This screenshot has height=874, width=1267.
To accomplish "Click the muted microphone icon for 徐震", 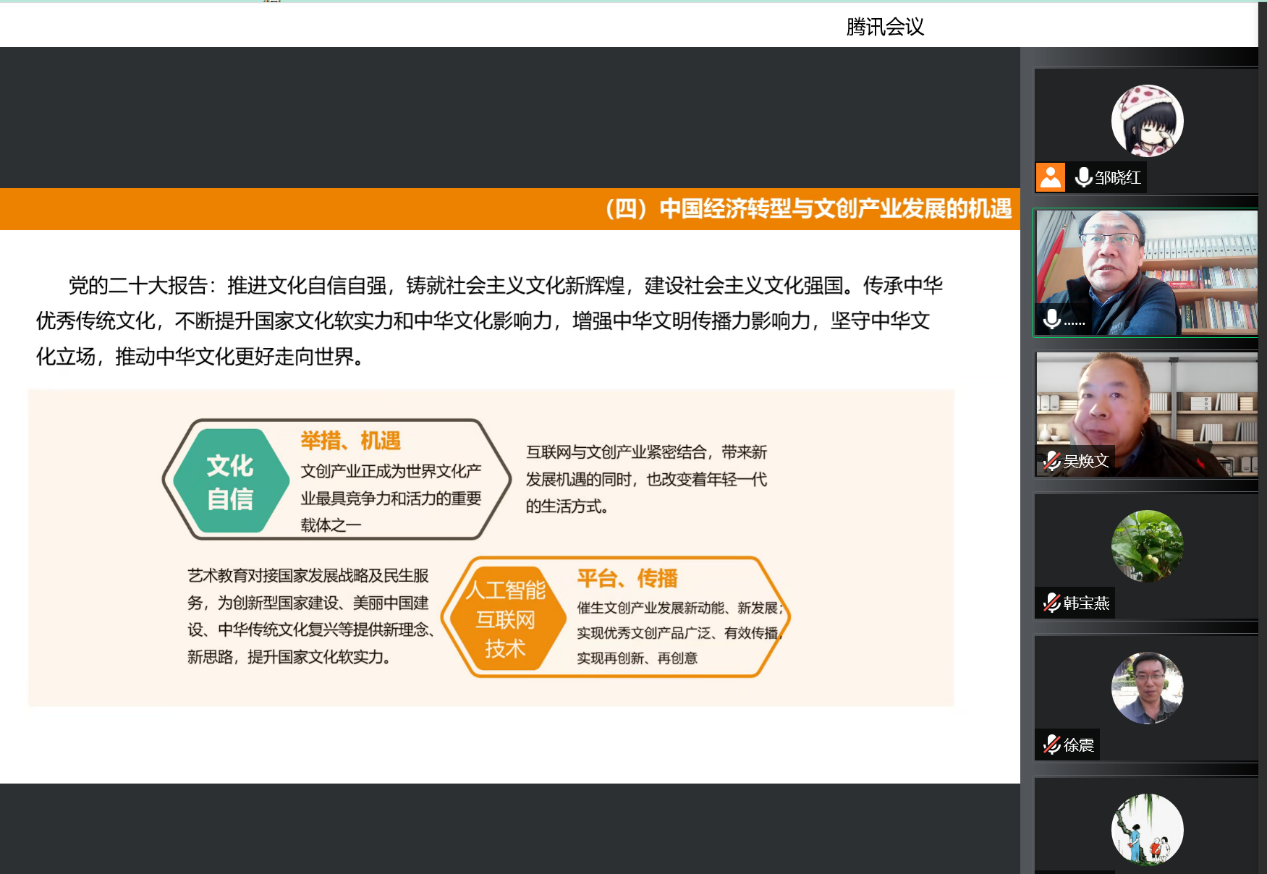I will (x=1051, y=745).
